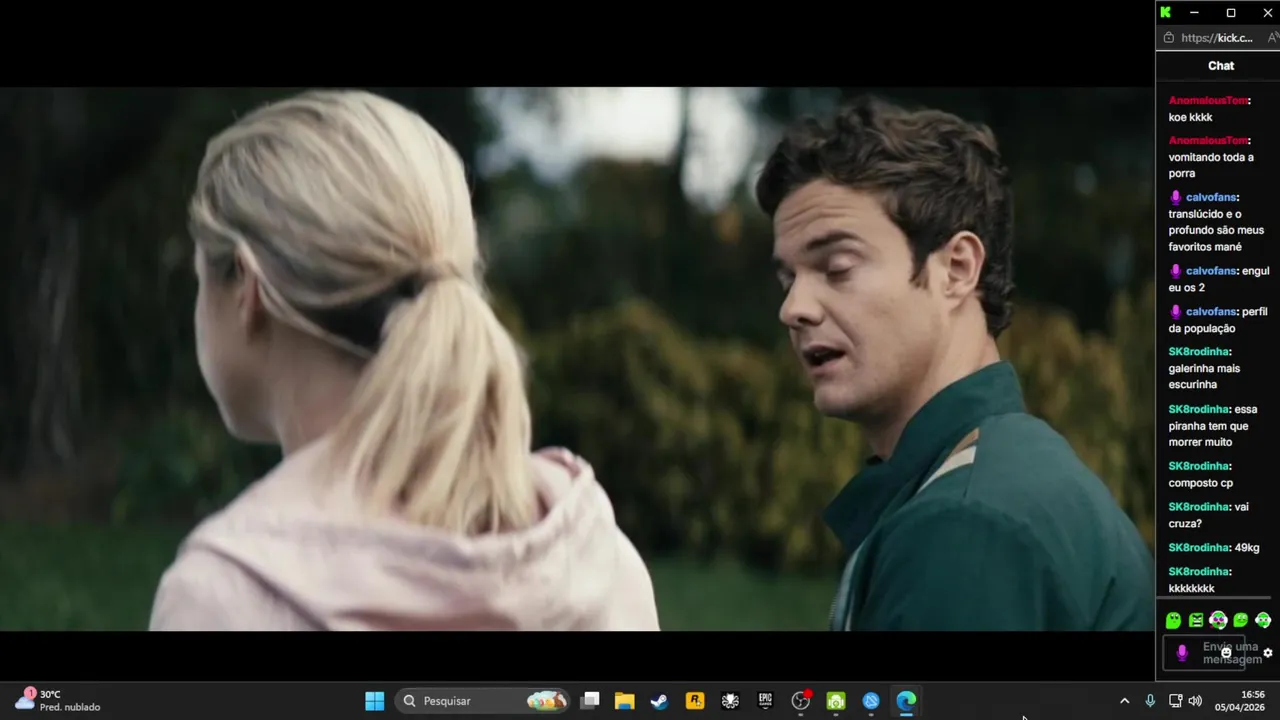Image resolution: width=1280 pixels, height=720 pixels.
Task: Click the message text 'koe kkkk'
Action: [1190, 117]
